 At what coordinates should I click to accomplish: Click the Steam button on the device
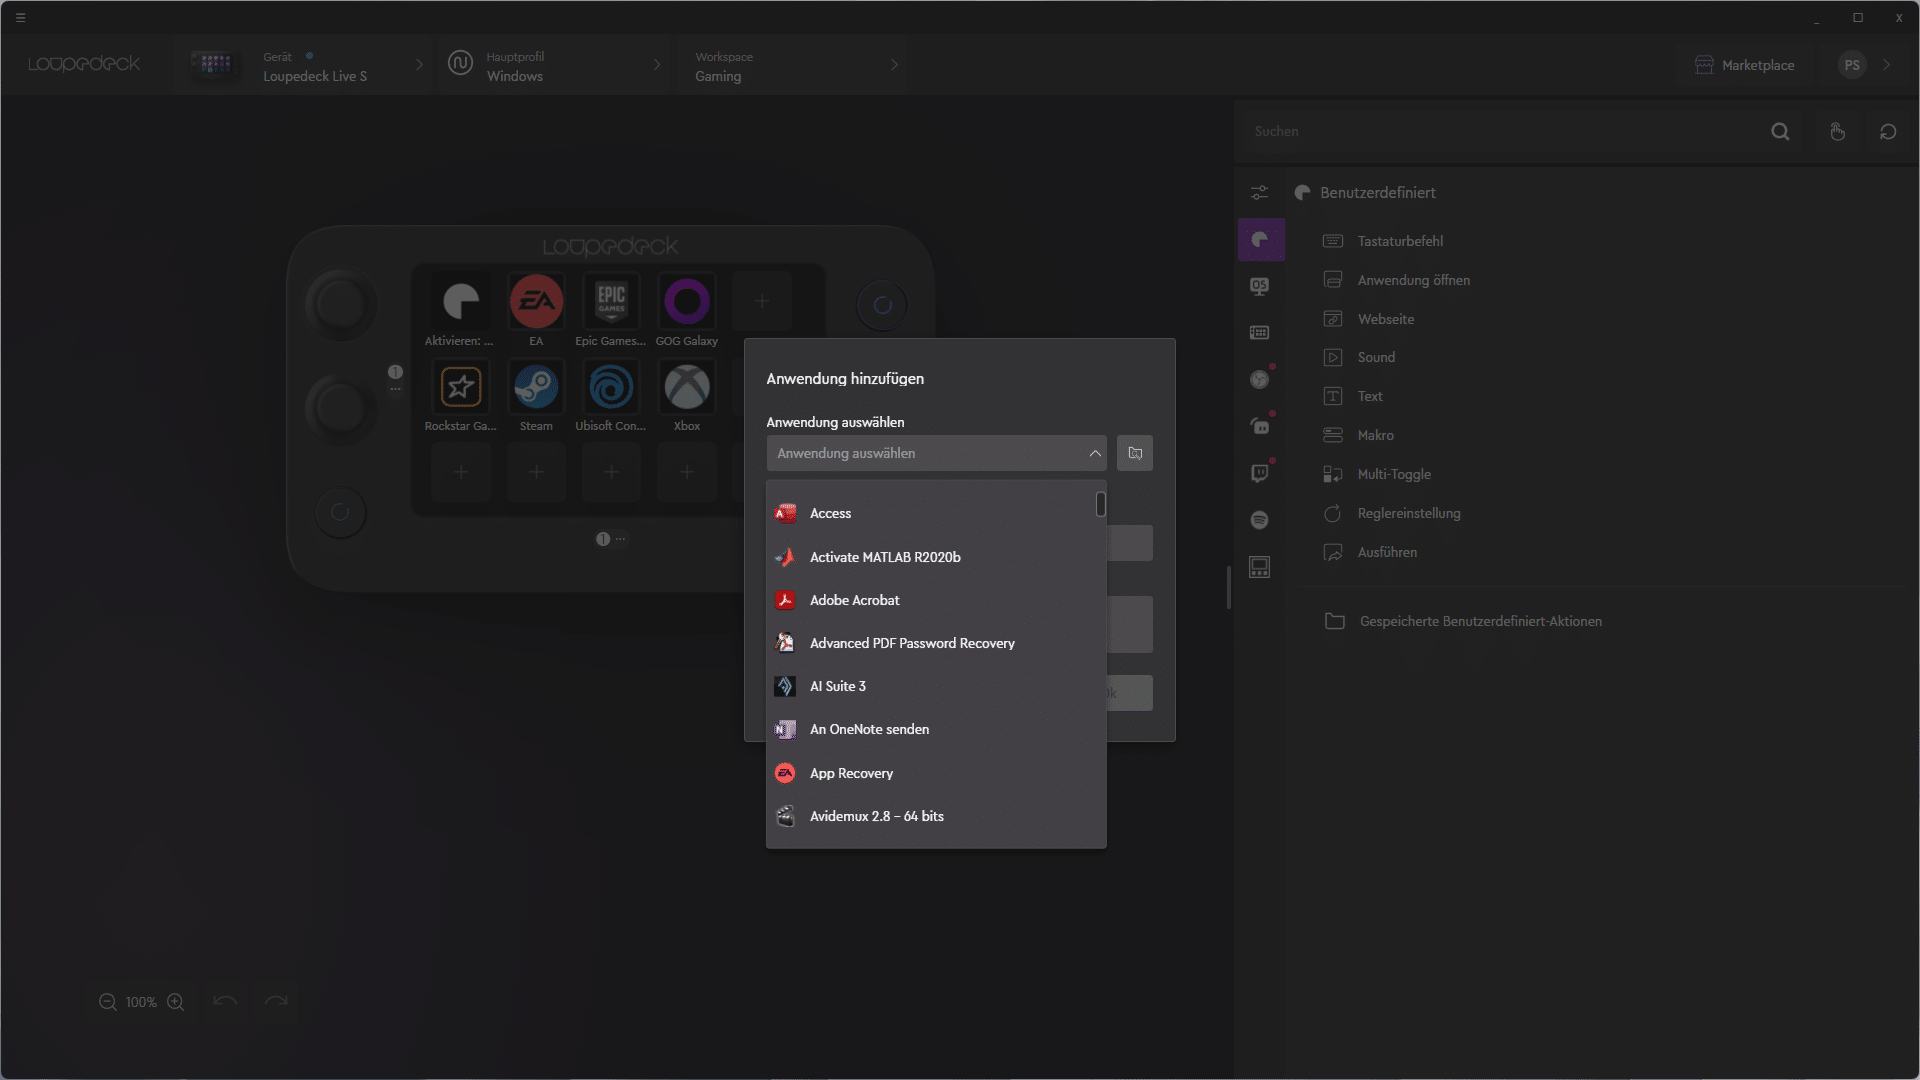coord(536,388)
